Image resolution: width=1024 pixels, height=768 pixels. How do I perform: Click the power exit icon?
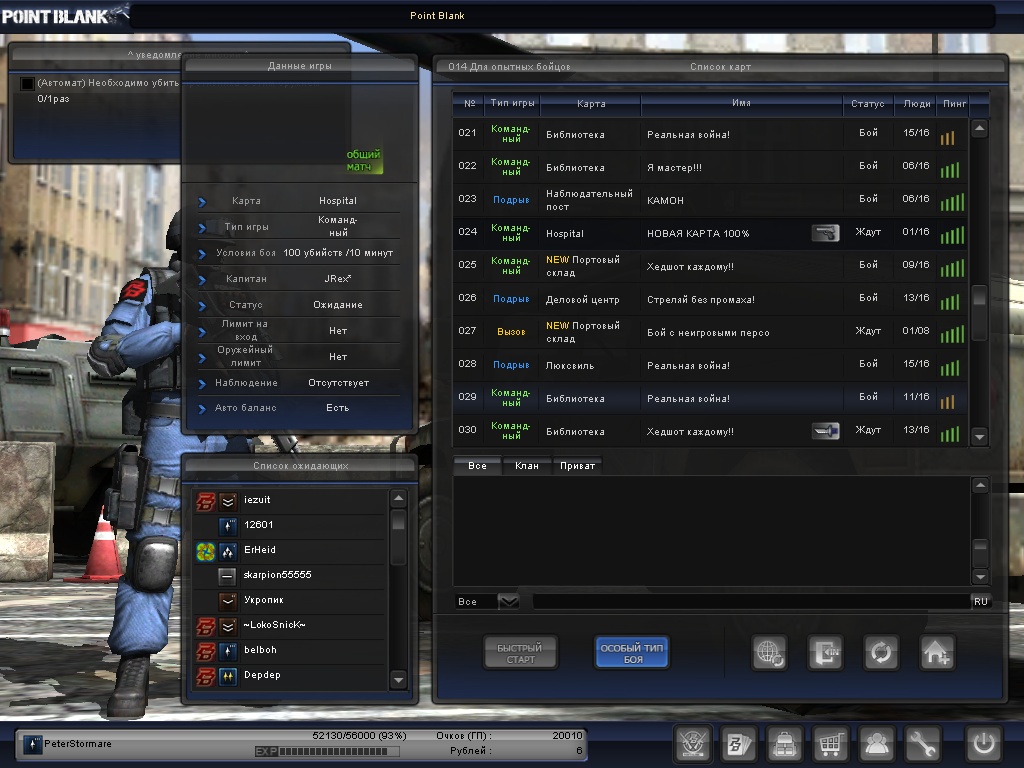coord(983,744)
